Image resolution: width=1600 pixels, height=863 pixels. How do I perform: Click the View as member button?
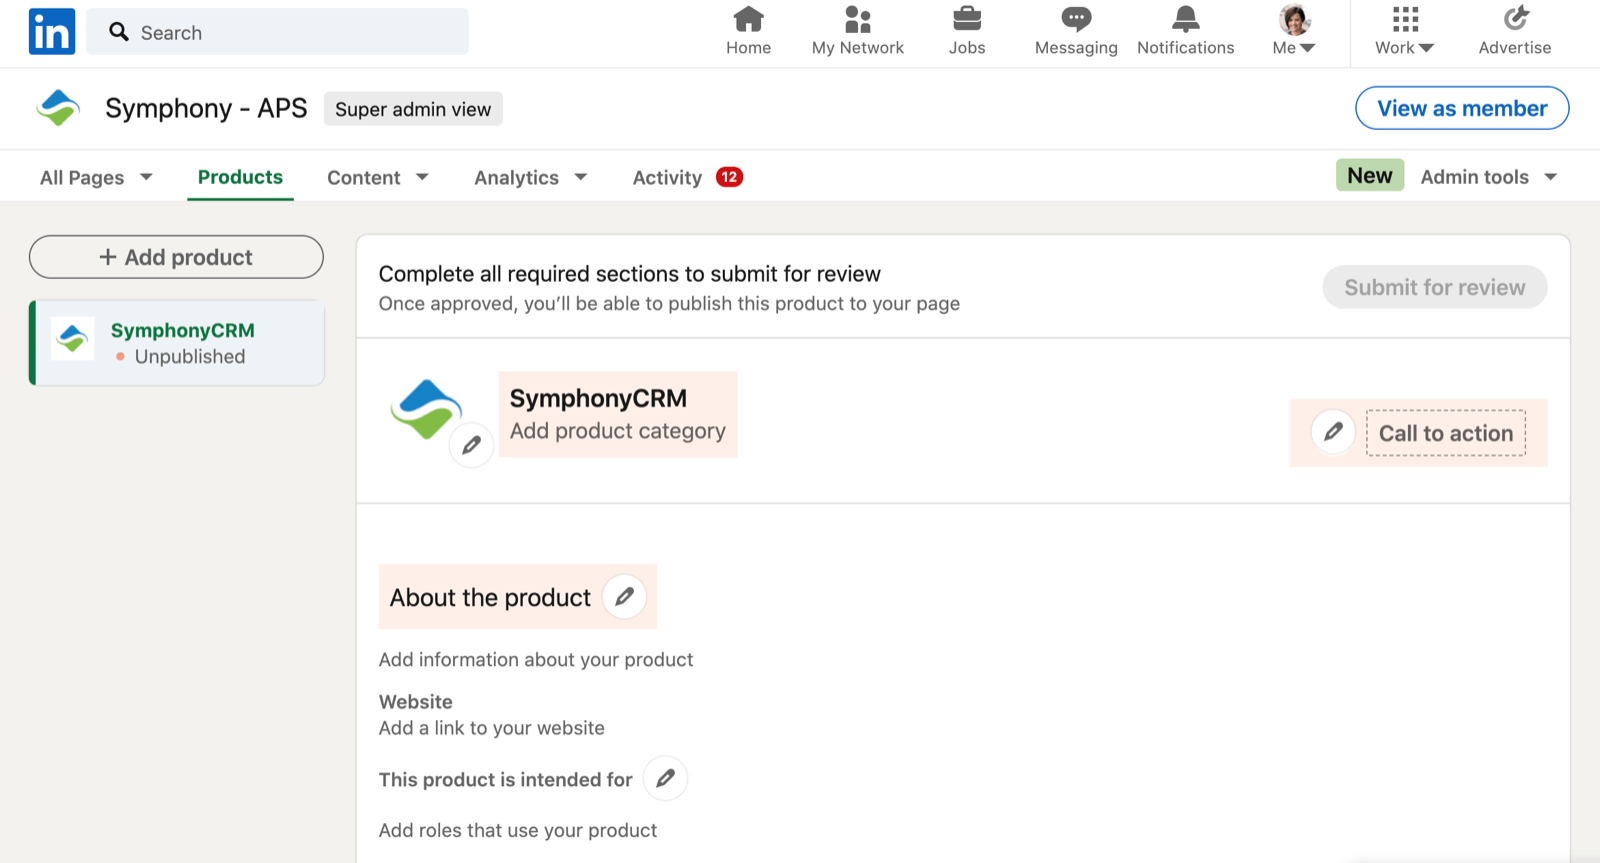(x=1461, y=108)
